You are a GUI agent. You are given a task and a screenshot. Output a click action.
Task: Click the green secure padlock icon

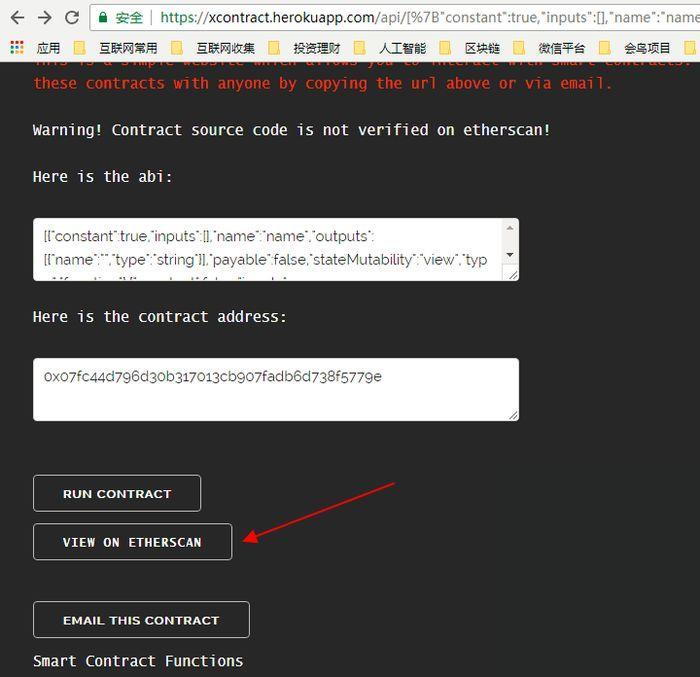point(103,17)
